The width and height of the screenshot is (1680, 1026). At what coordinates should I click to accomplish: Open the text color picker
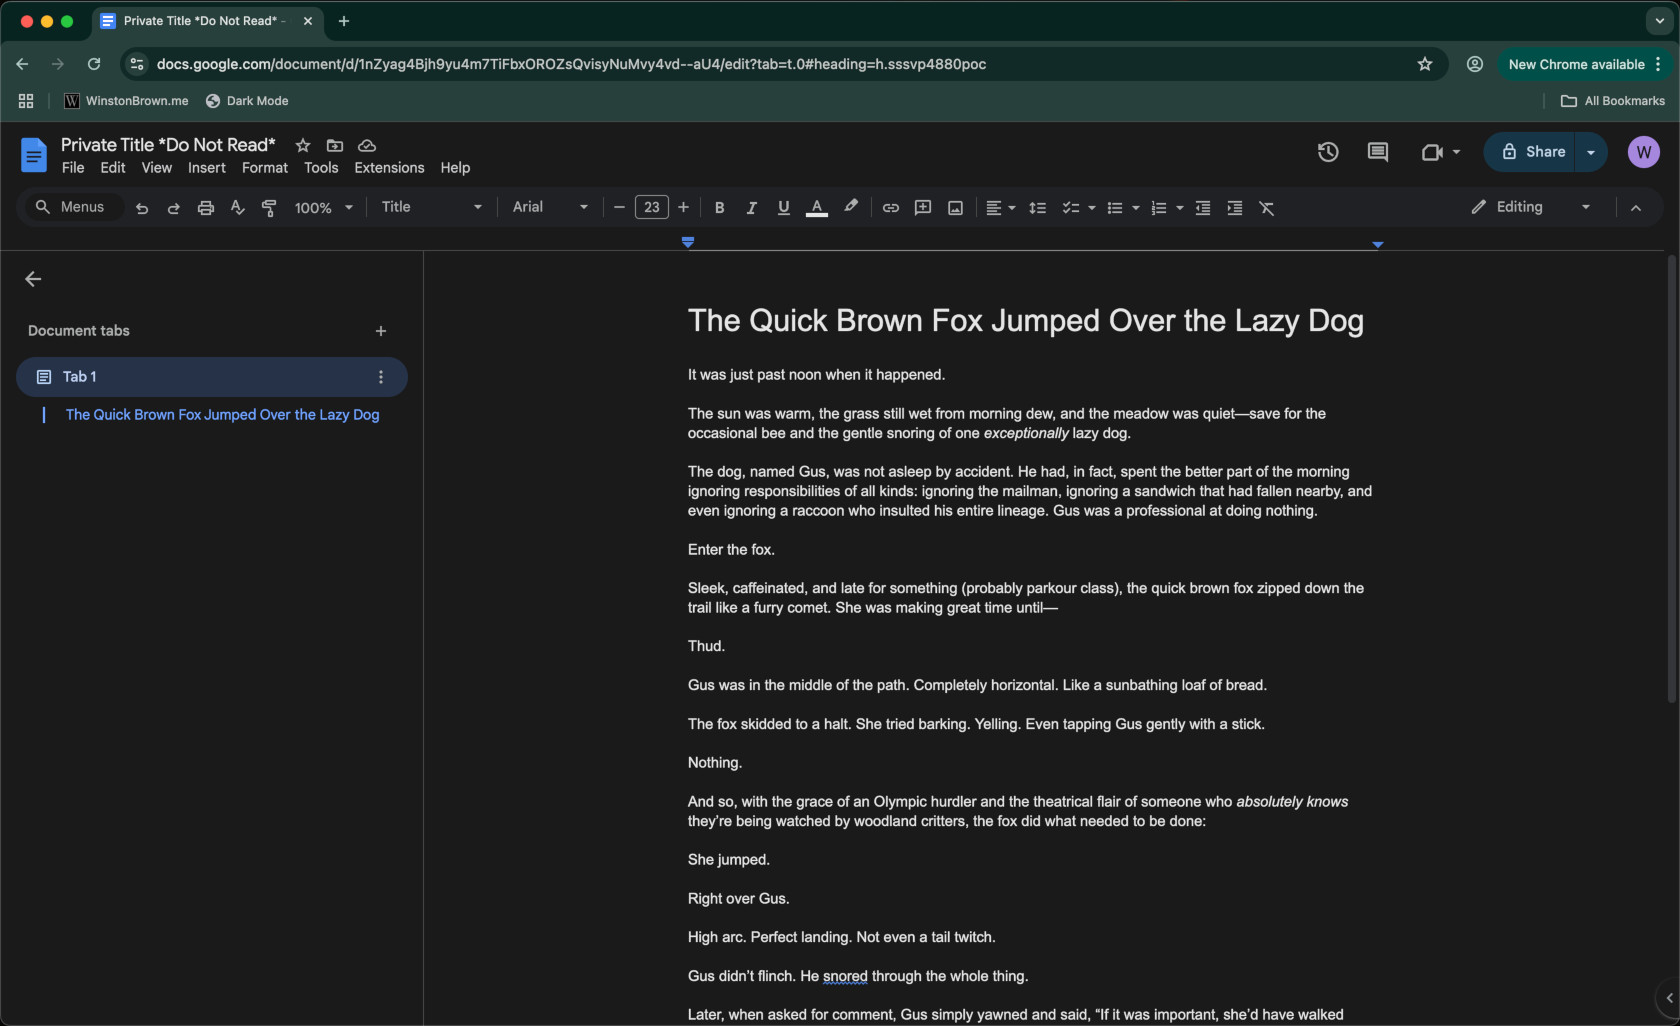pos(817,208)
